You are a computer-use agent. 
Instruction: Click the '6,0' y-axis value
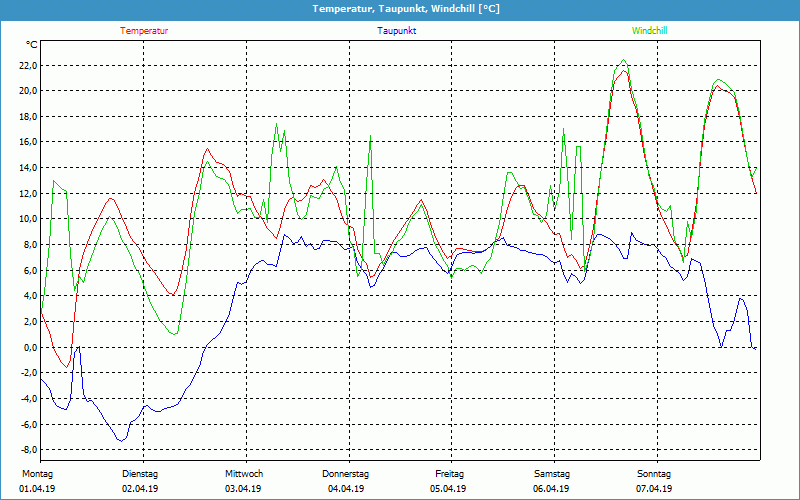click(30, 270)
